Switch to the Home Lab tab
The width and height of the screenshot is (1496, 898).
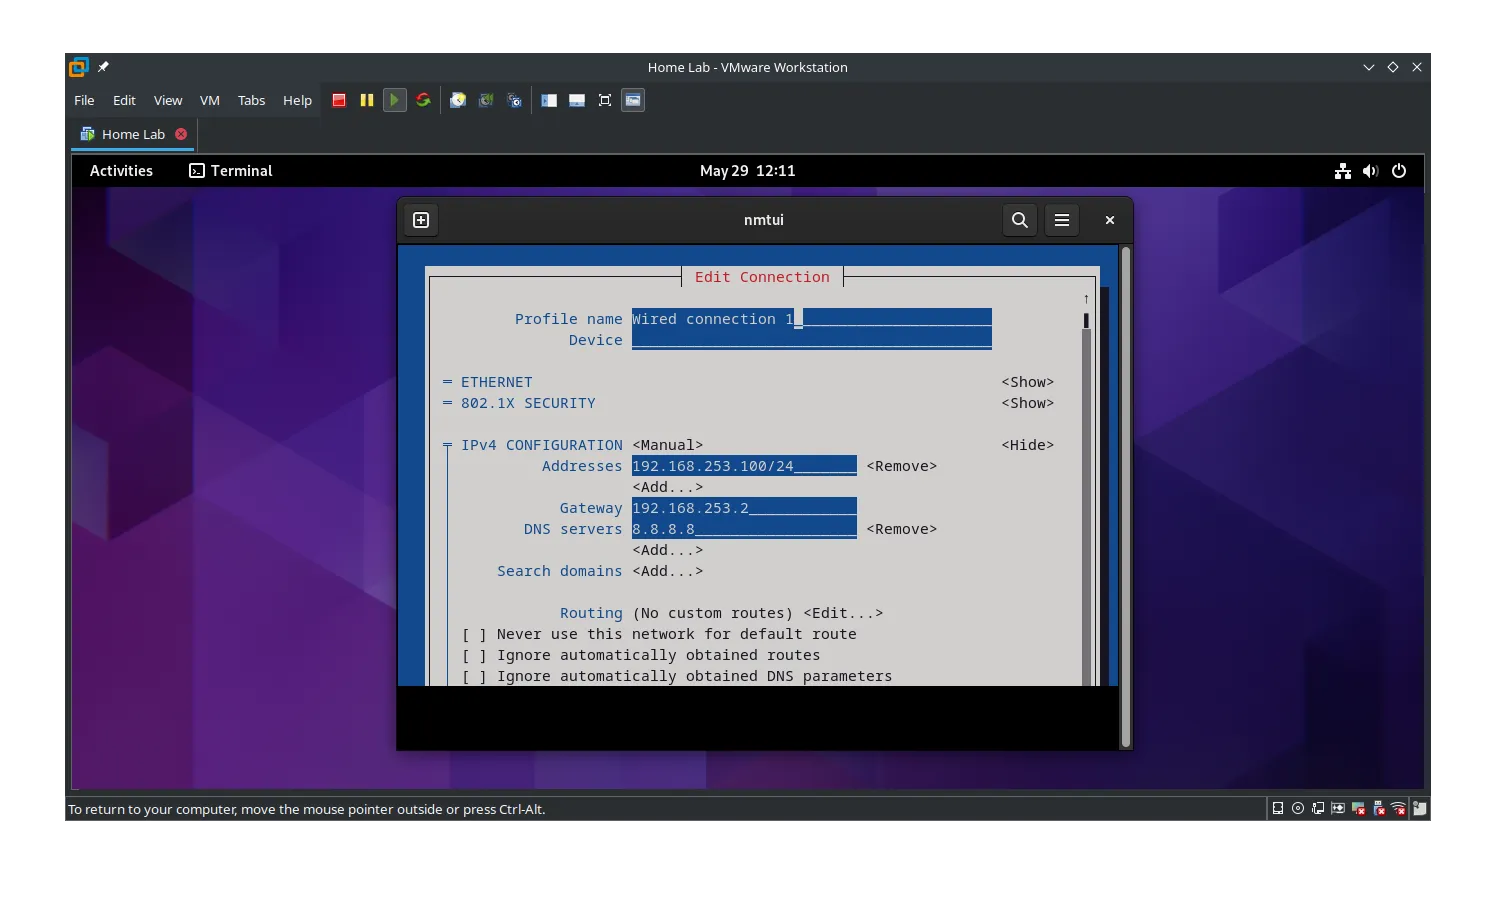click(x=133, y=134)
